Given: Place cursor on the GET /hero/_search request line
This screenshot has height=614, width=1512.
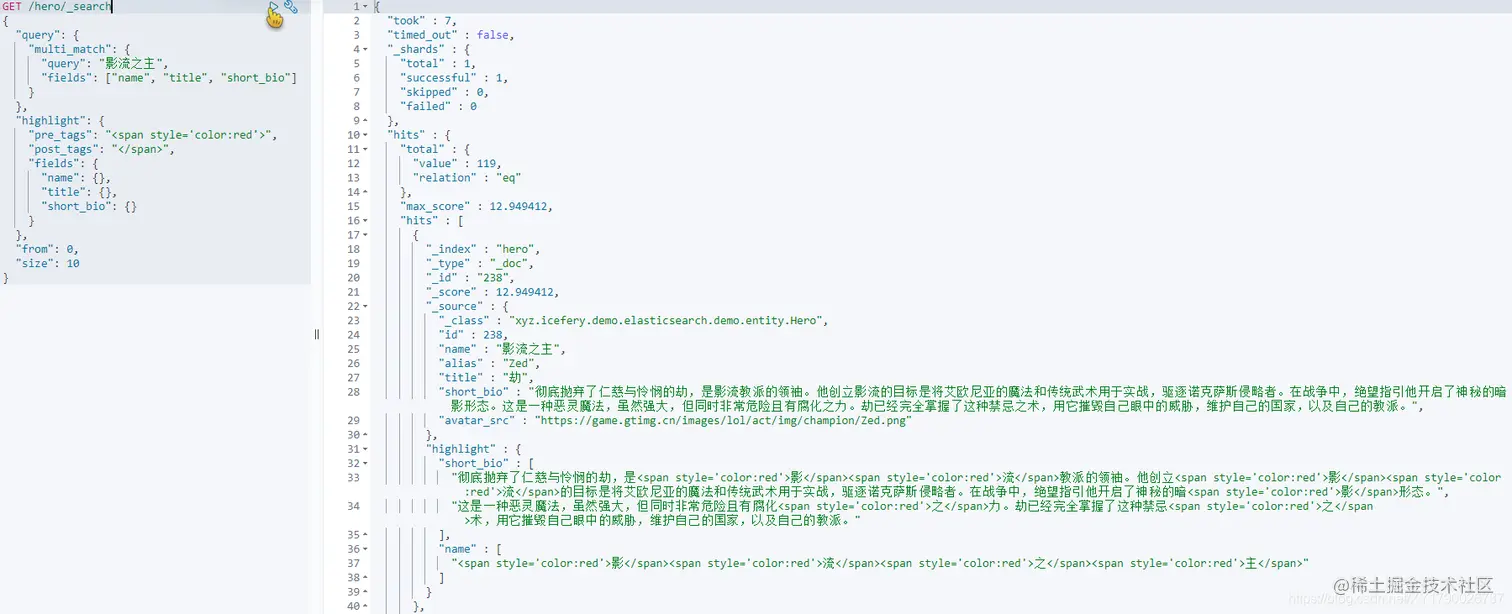Looking at the screenshot, I should tap(57, 7).
